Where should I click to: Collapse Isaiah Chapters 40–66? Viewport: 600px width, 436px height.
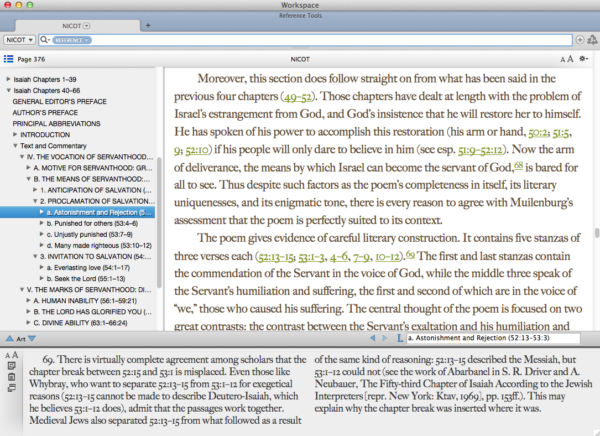pos(8,90)
